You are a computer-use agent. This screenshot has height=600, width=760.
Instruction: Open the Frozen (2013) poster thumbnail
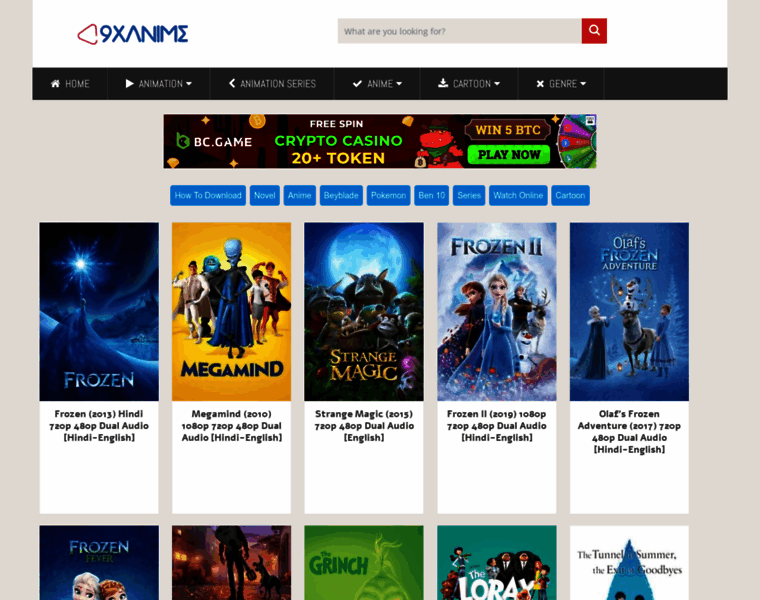(x=99, y=312)
